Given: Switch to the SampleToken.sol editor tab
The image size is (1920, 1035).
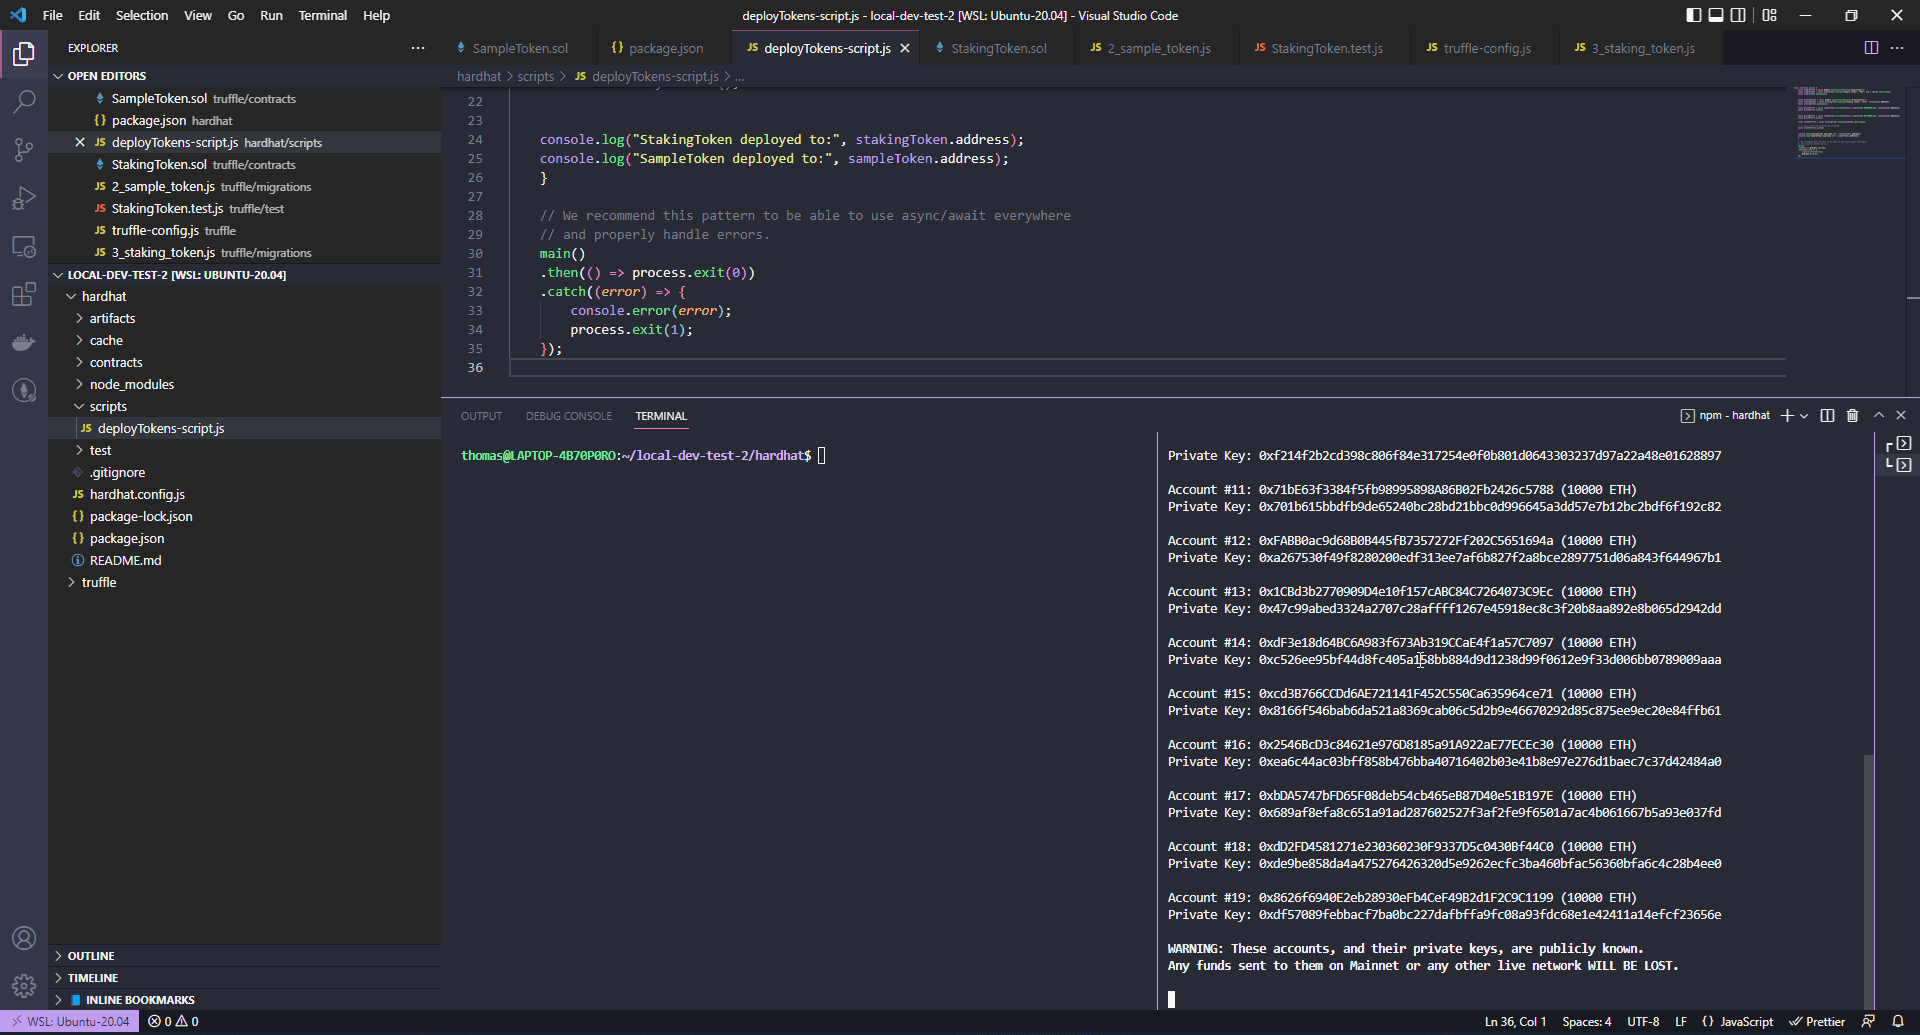Looking at the screenshot, I should click(519, 48).
